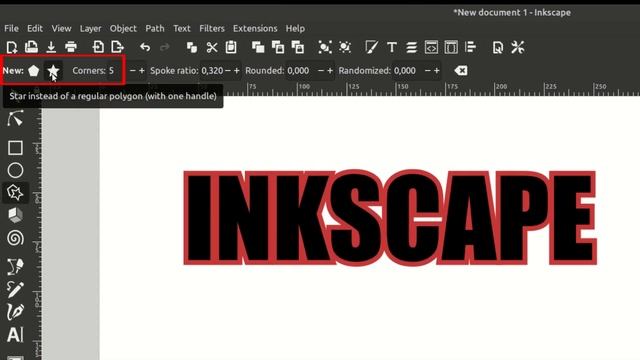
Task: Click the Import icon
Action: (x=98, y=47)
